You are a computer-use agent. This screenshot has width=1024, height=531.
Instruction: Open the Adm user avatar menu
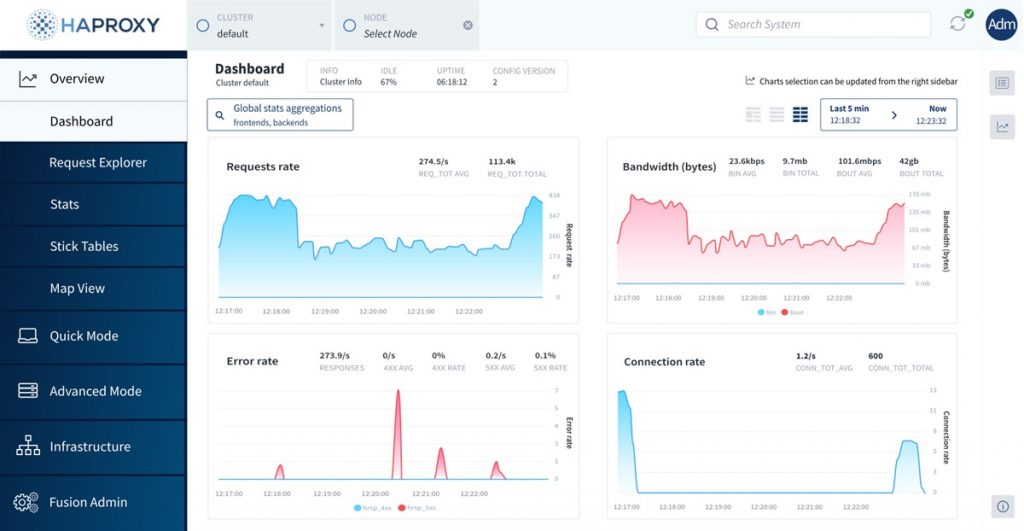1000,24
